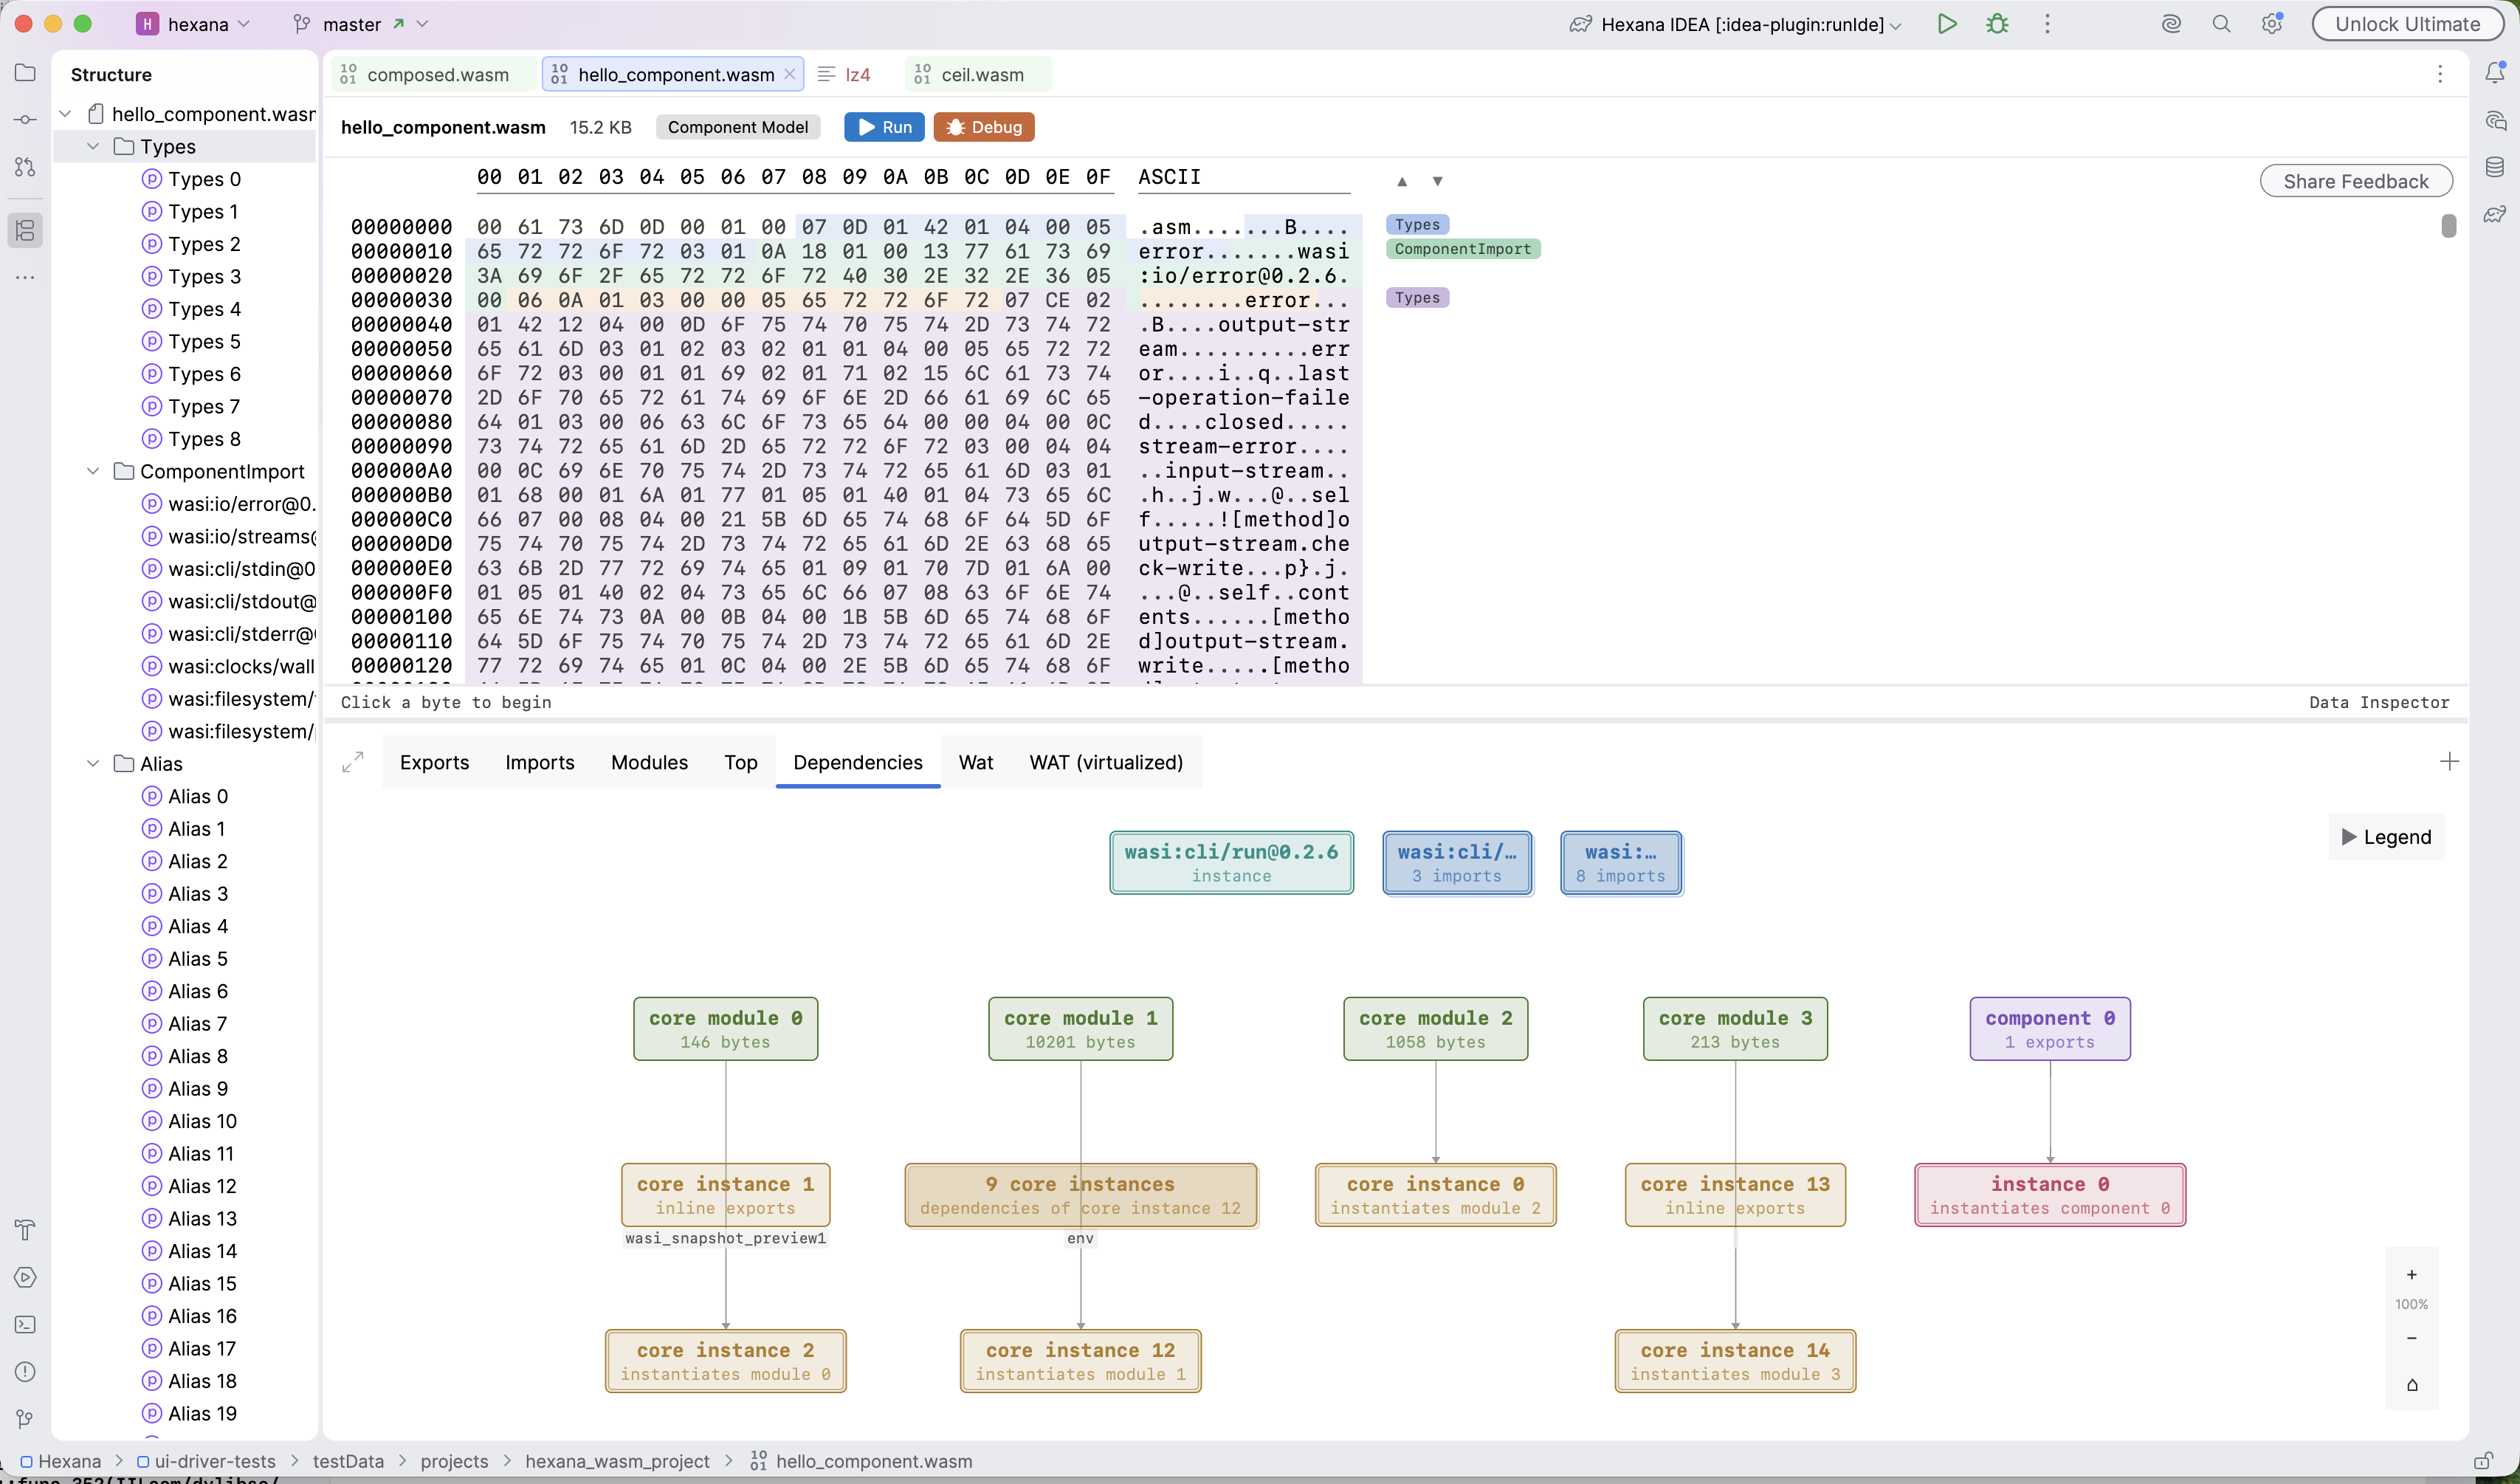Open the Services tool window icon
The image size is (2520, 1484).
25,1277
